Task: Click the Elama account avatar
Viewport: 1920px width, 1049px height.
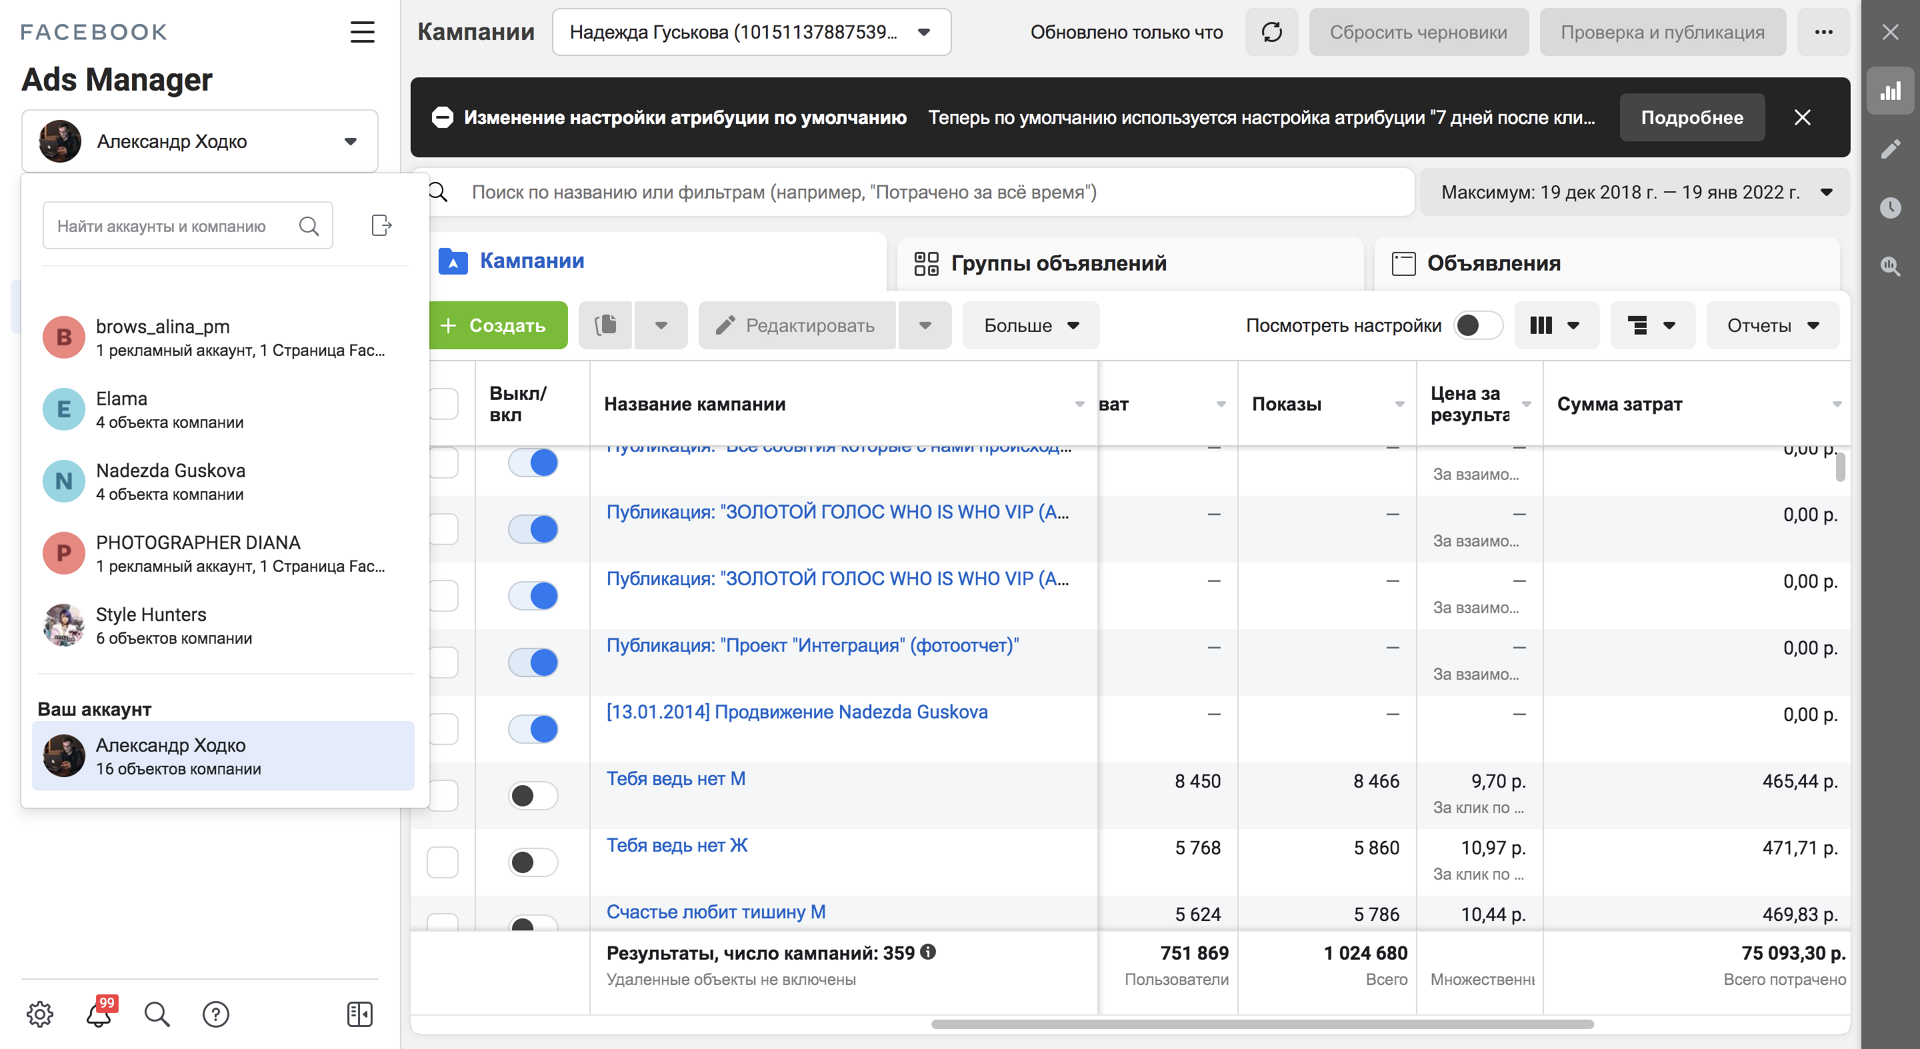Action: pos(64,409)
